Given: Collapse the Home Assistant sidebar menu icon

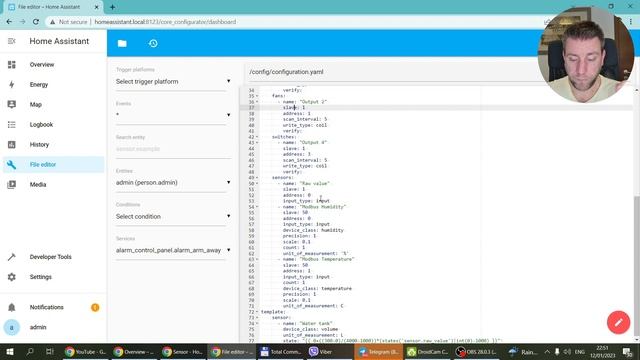Looking at the screenshot, I should pos(11,41).
